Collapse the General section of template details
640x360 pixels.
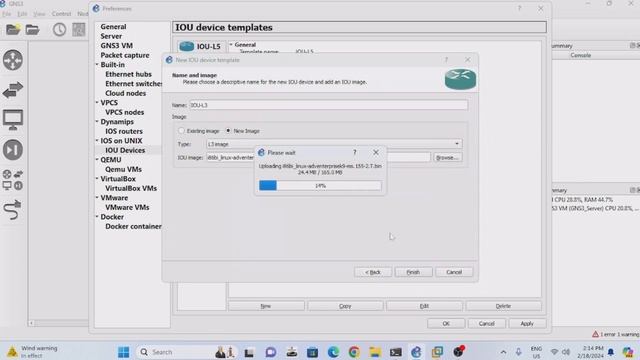[x=231, y=44]
